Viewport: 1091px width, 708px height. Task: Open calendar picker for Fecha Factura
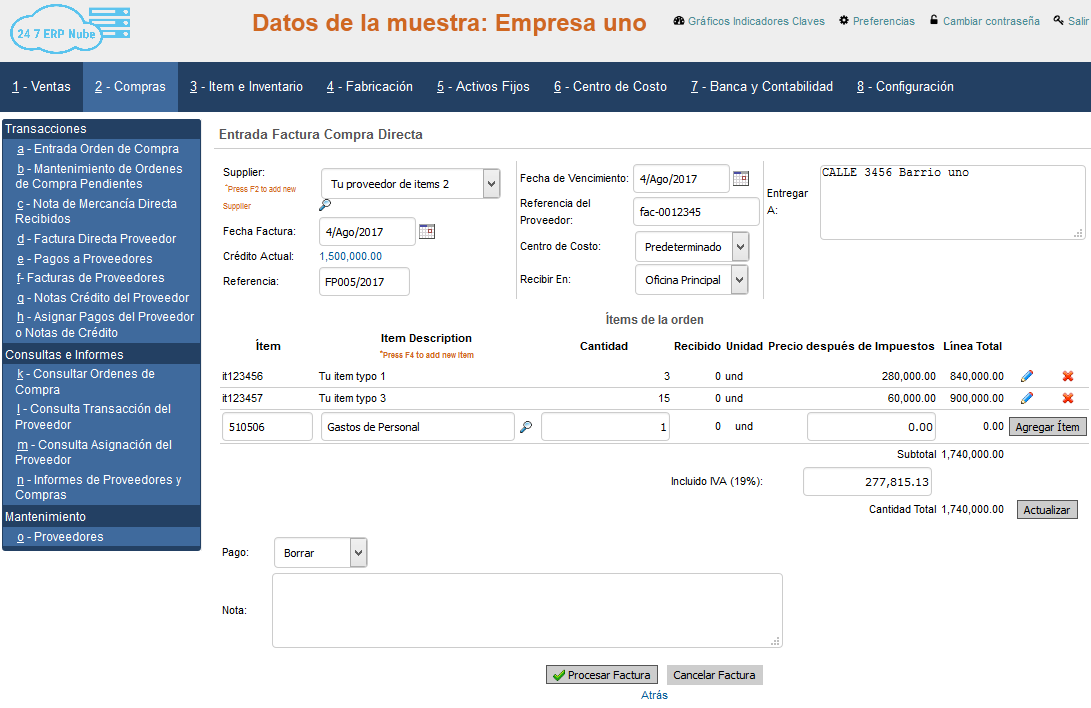(427, 231)
